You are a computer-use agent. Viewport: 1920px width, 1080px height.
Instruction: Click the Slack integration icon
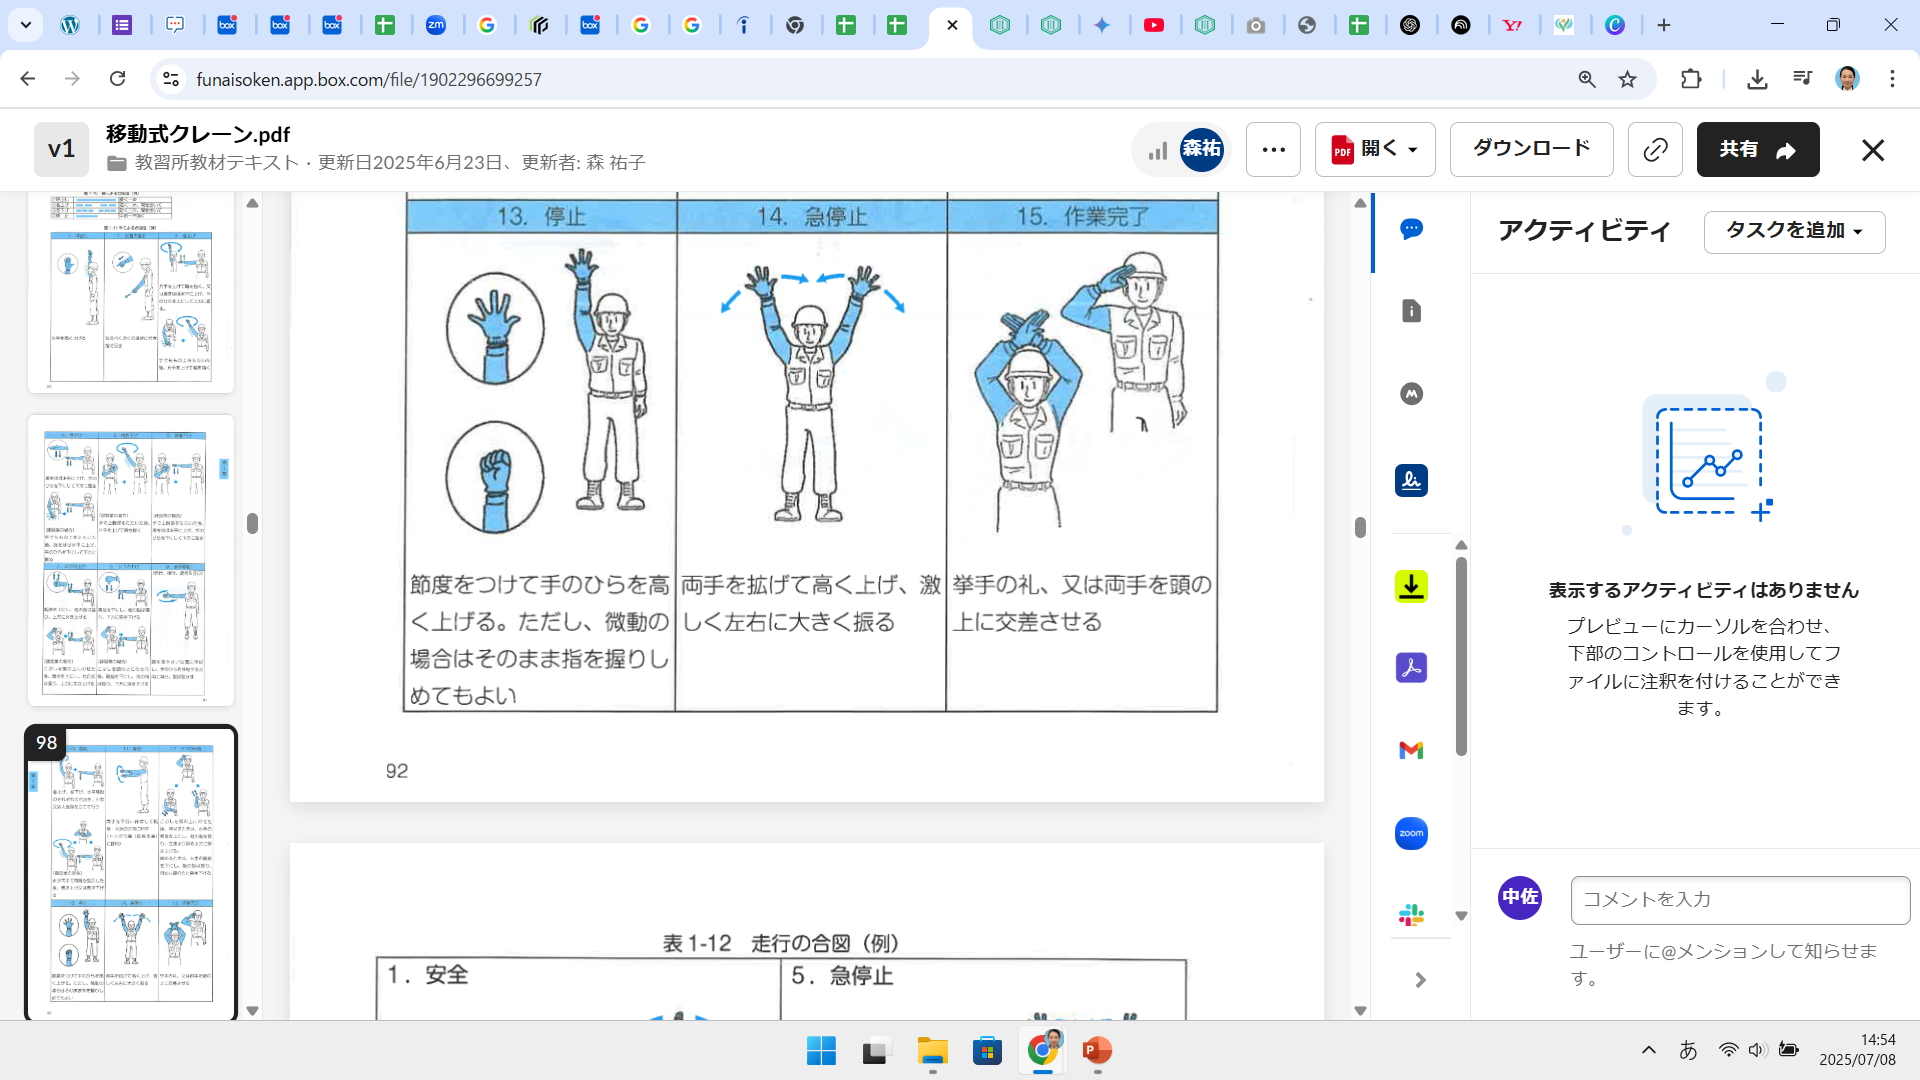pos(1411,914)
